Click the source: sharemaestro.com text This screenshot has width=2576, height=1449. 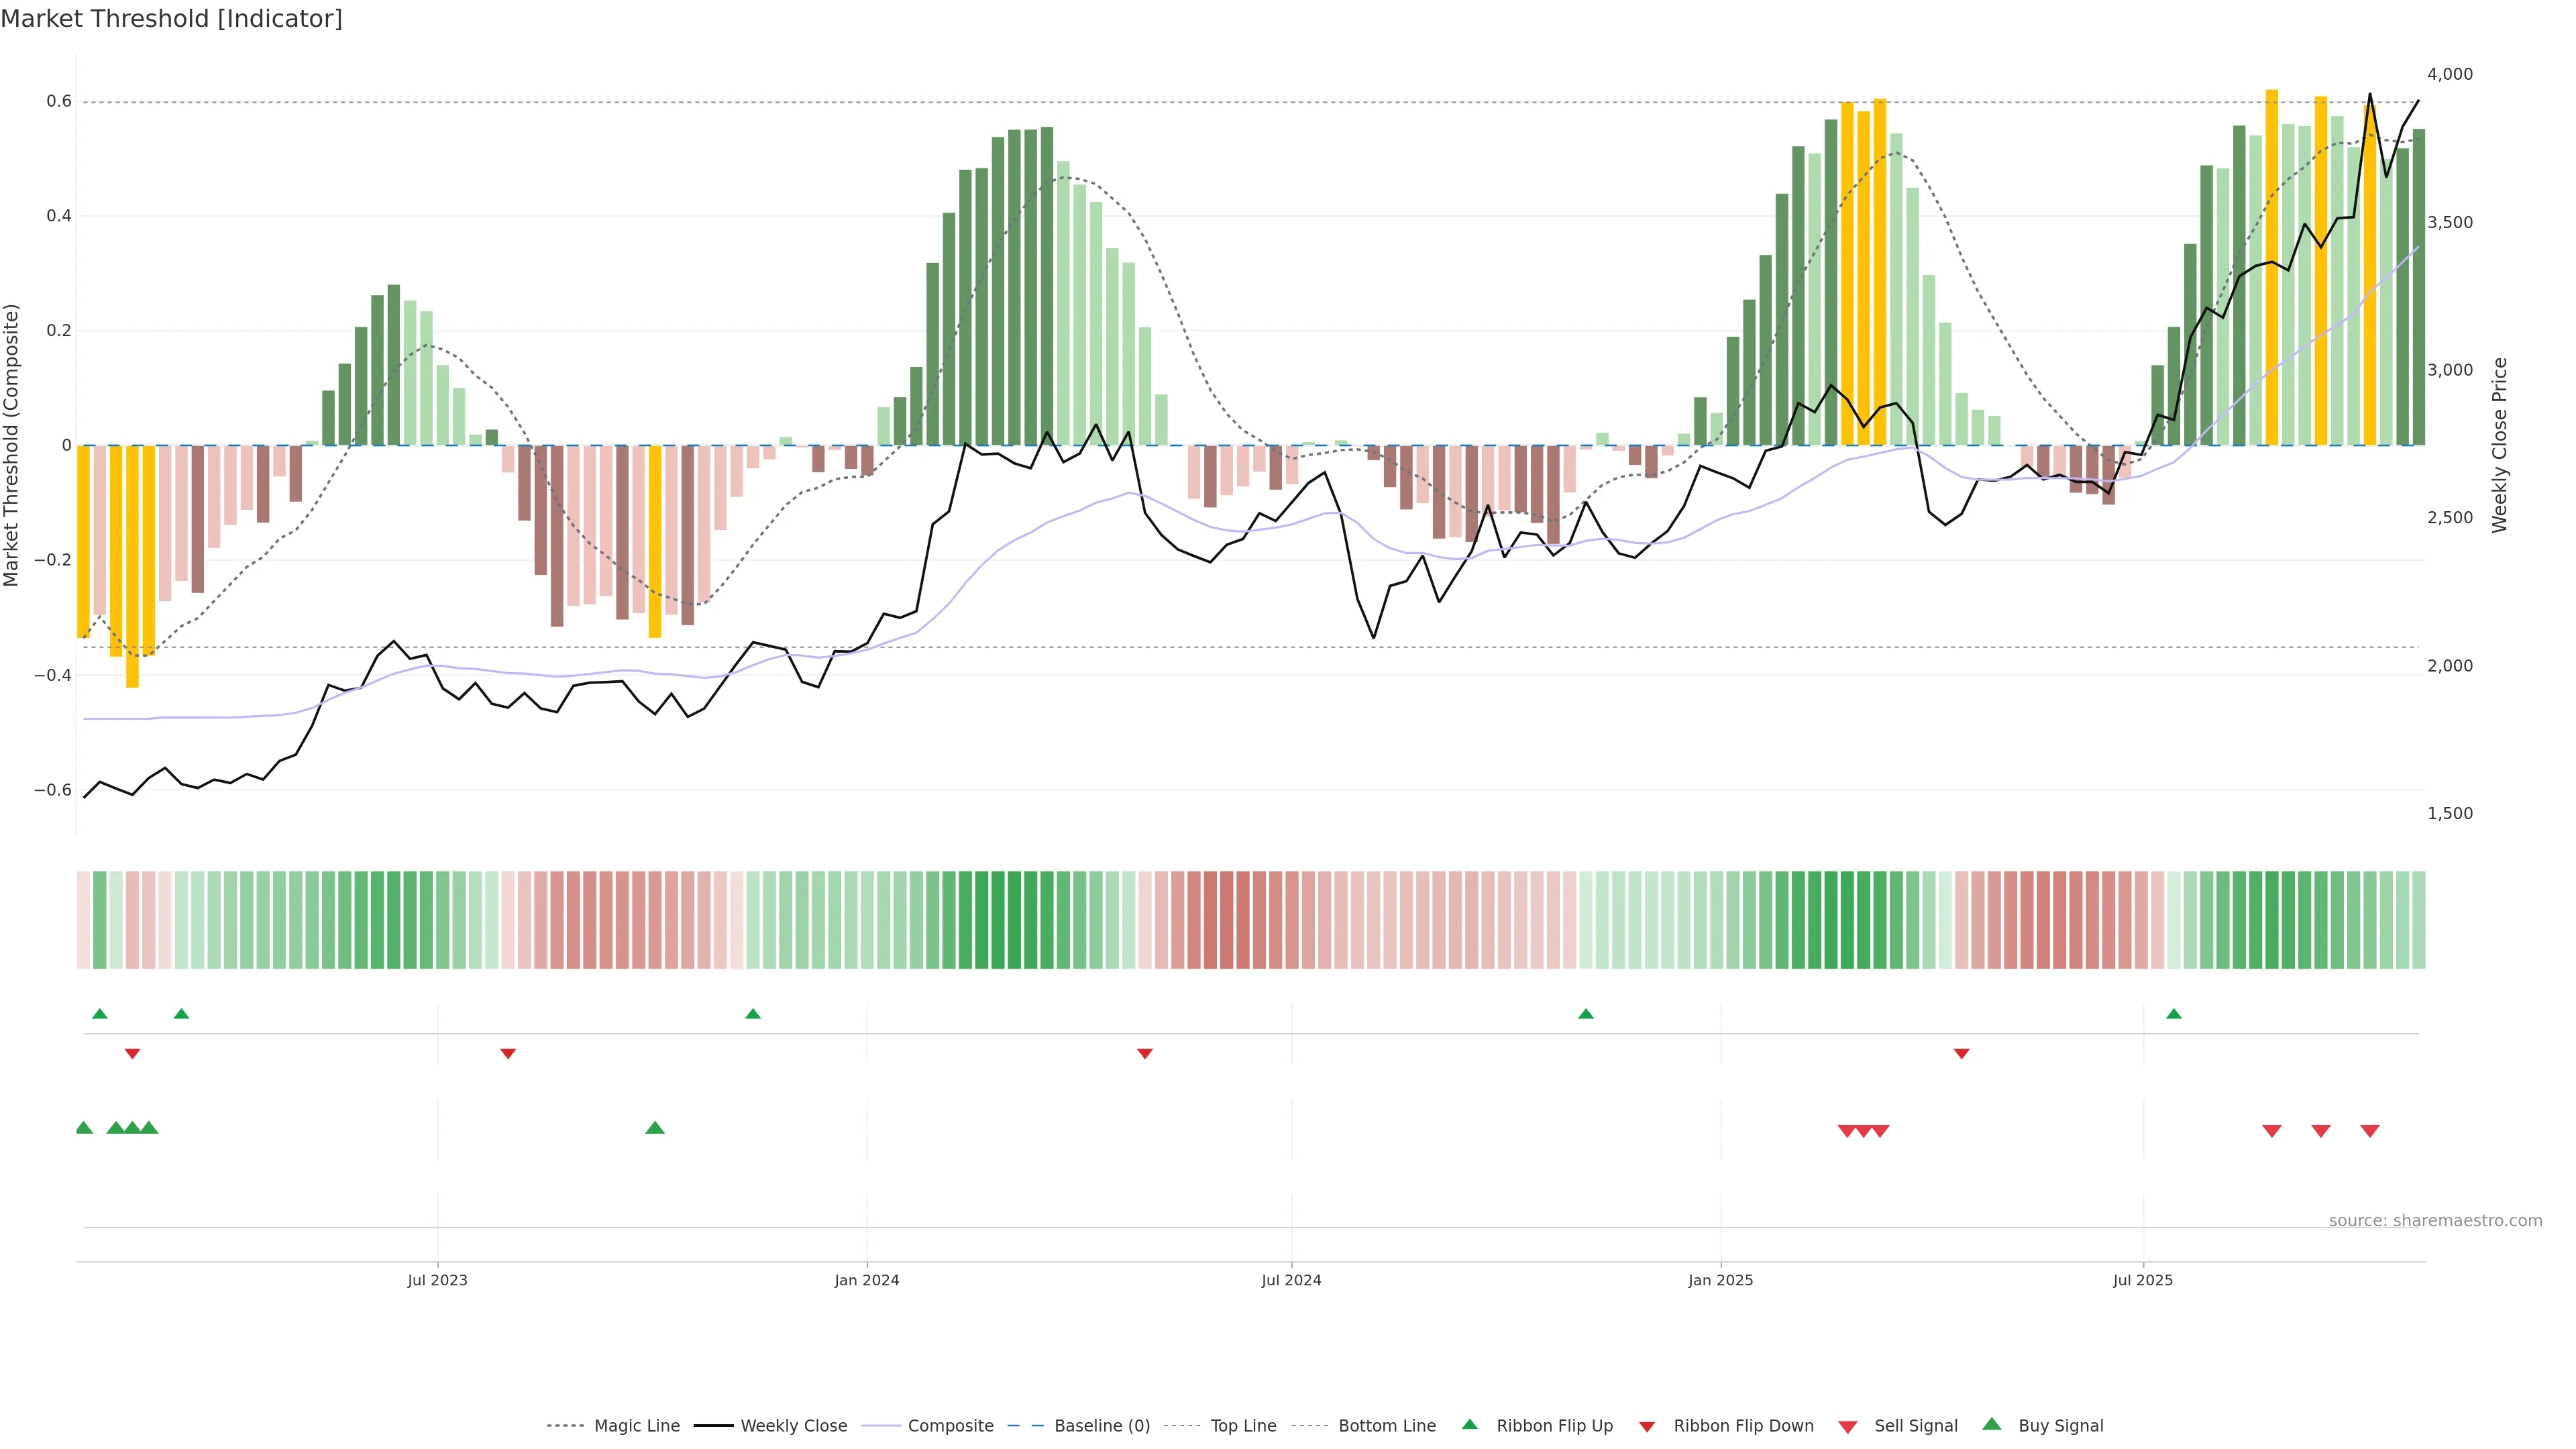(2435, 1220)
